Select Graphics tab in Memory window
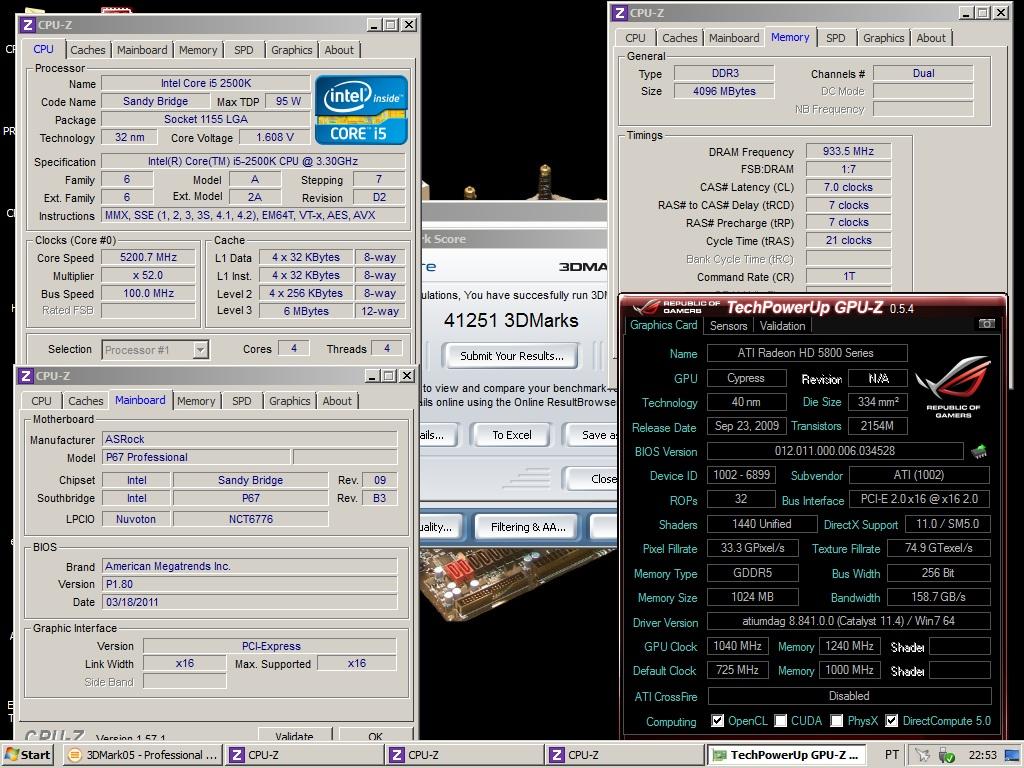This screenshot has width=1024, height=768. [883, 39]
